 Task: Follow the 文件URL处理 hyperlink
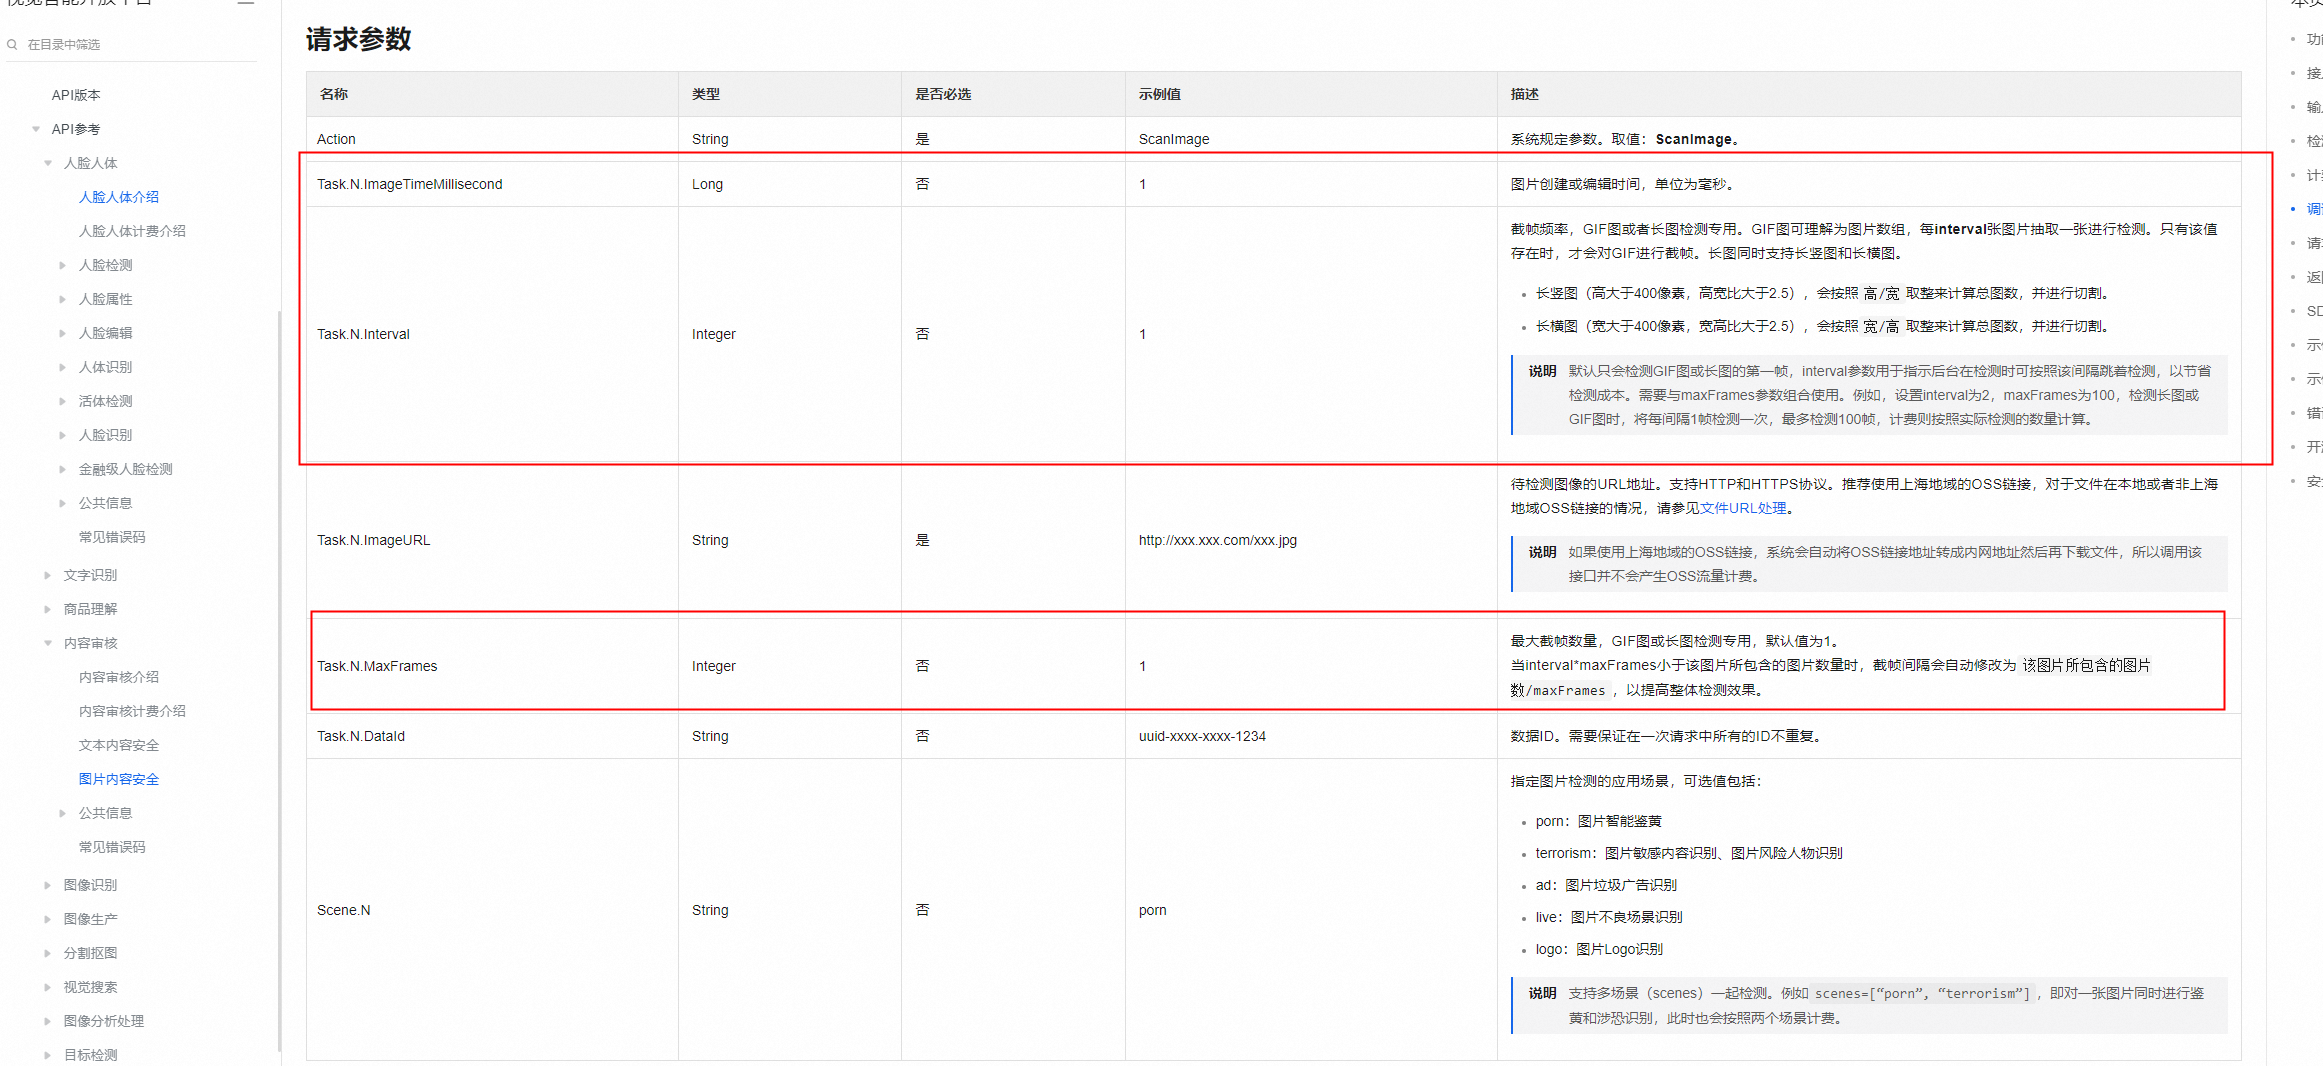(x=1742, y=508)
